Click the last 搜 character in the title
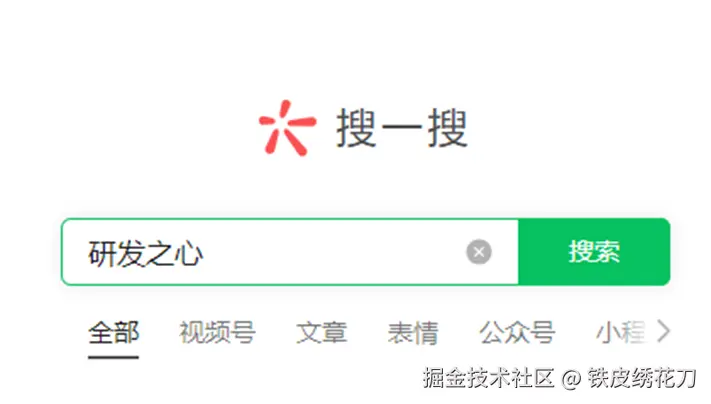The image size is (711, 404). click(x=448, y=128)
